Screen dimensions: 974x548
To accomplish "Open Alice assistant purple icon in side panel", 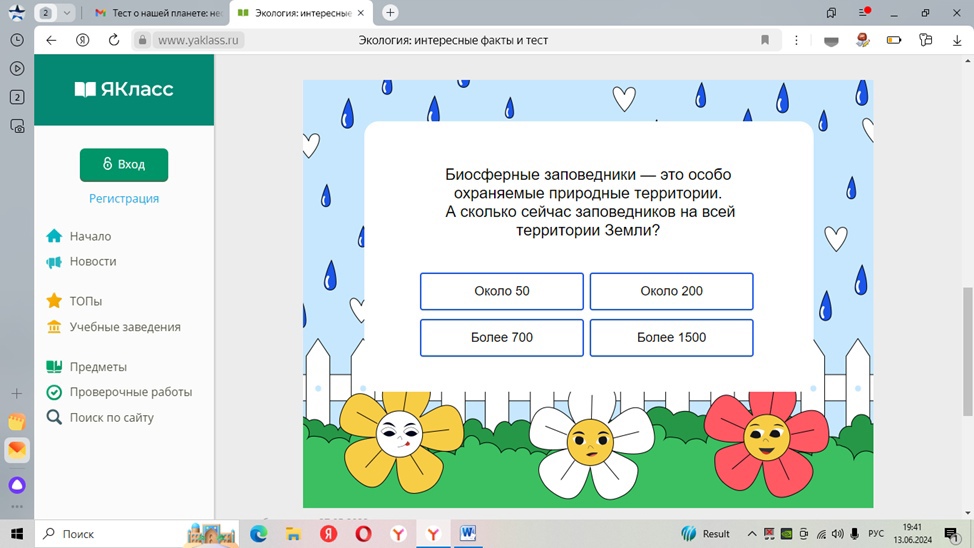I will point(17,485).
